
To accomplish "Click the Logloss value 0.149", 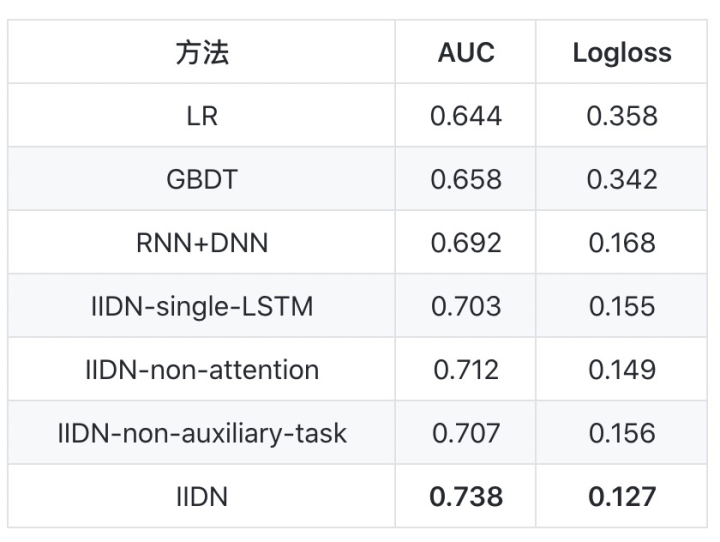I will click(622, 370).
